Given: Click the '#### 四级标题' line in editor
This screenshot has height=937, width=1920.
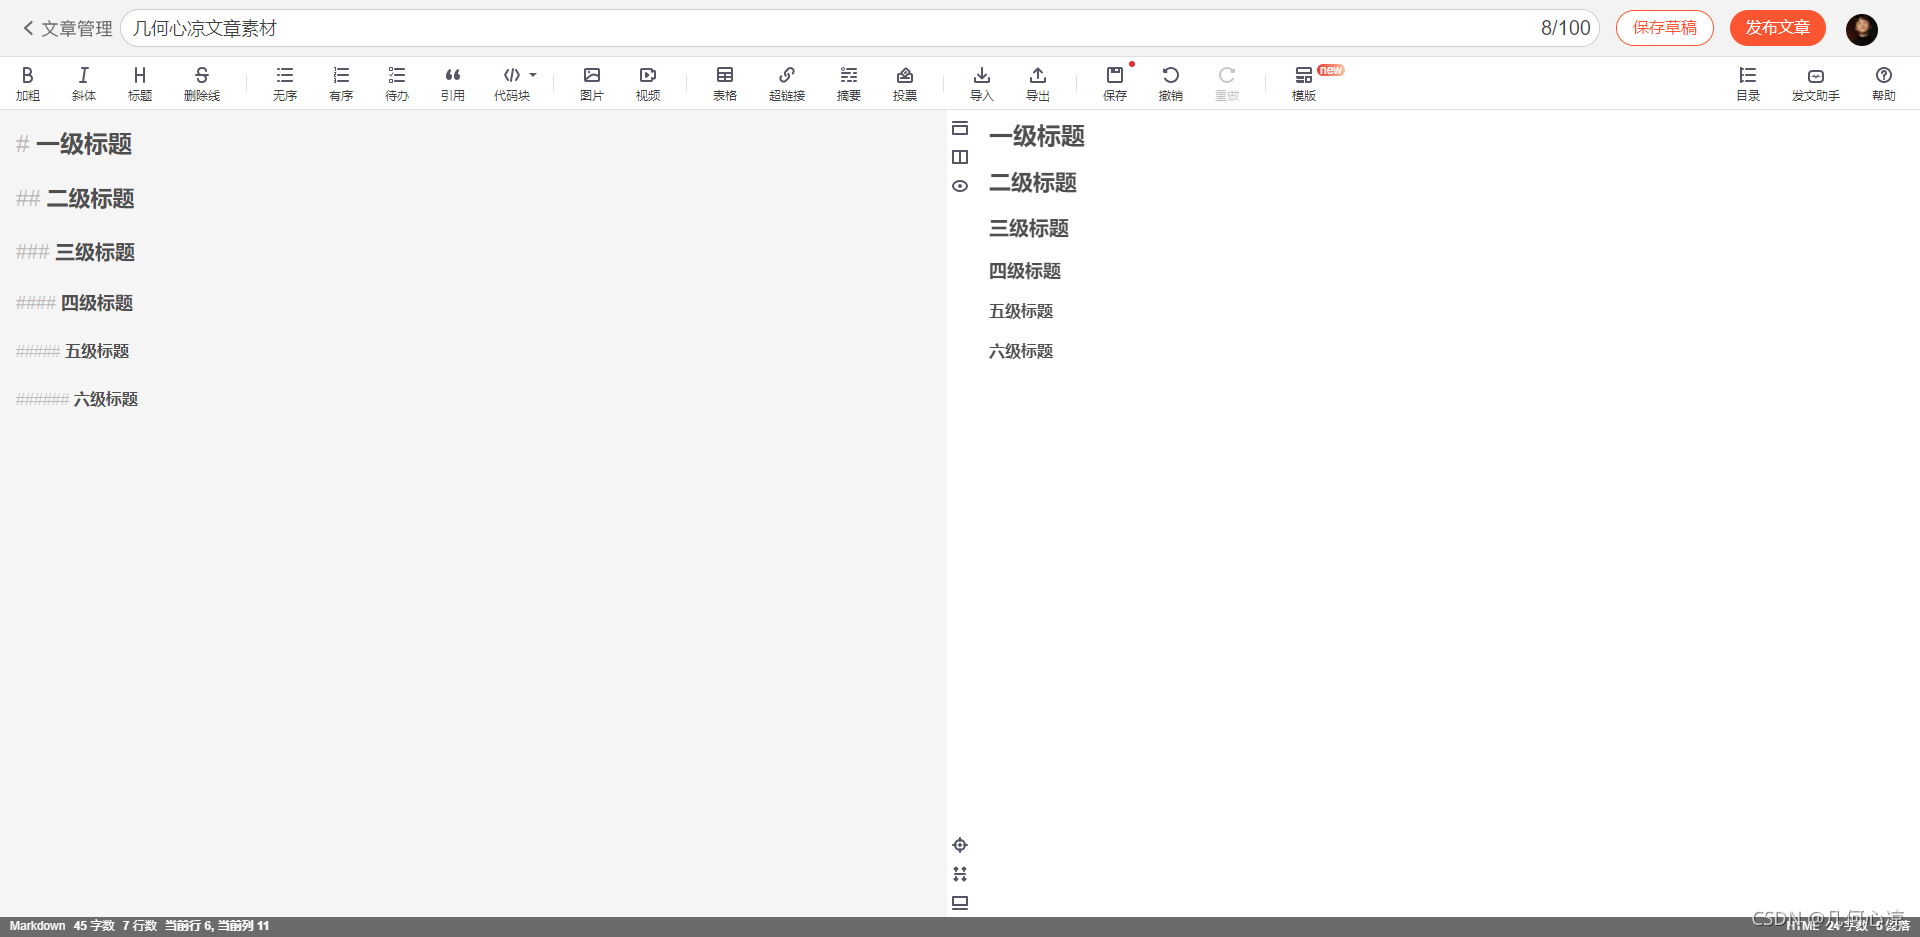Looking at the screenshot, I should pos(74,303).
